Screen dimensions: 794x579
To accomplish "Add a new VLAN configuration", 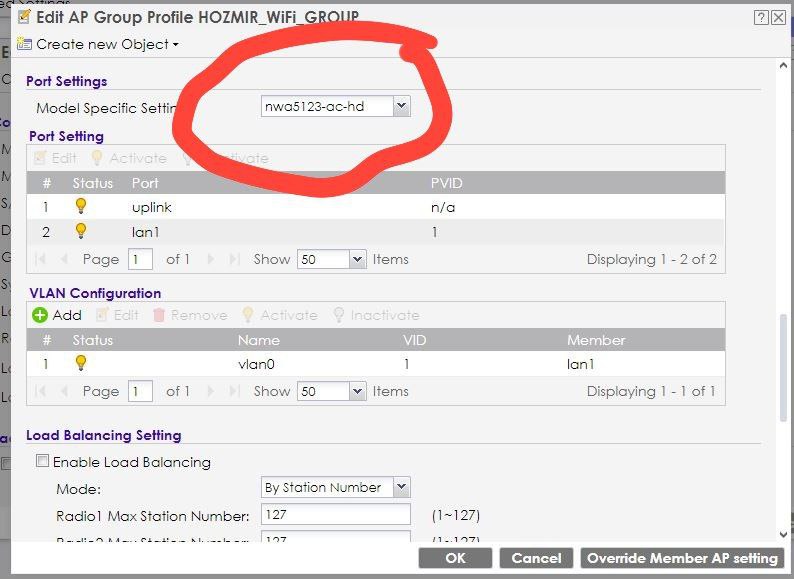I will point(57,315).
